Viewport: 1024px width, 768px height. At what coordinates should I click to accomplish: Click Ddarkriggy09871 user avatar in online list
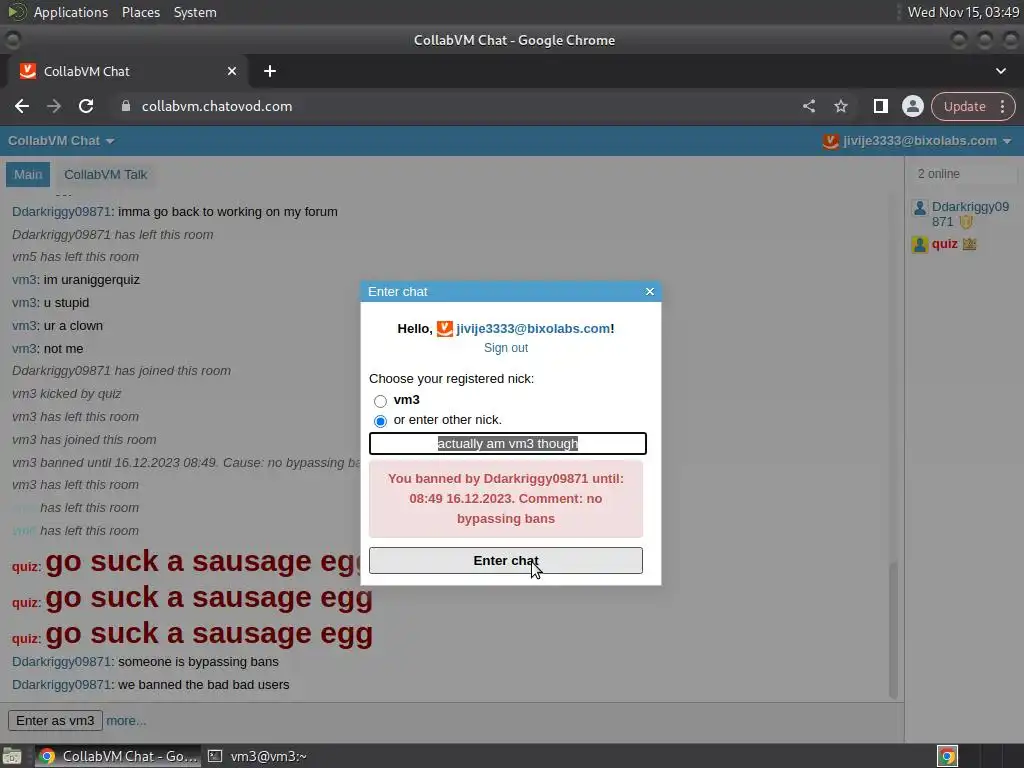(920, 208)
